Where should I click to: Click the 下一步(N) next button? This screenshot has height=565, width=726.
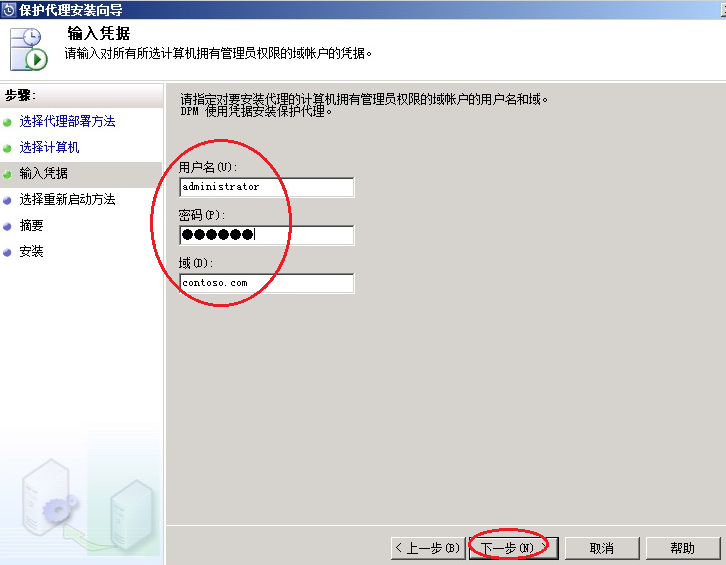513,548
